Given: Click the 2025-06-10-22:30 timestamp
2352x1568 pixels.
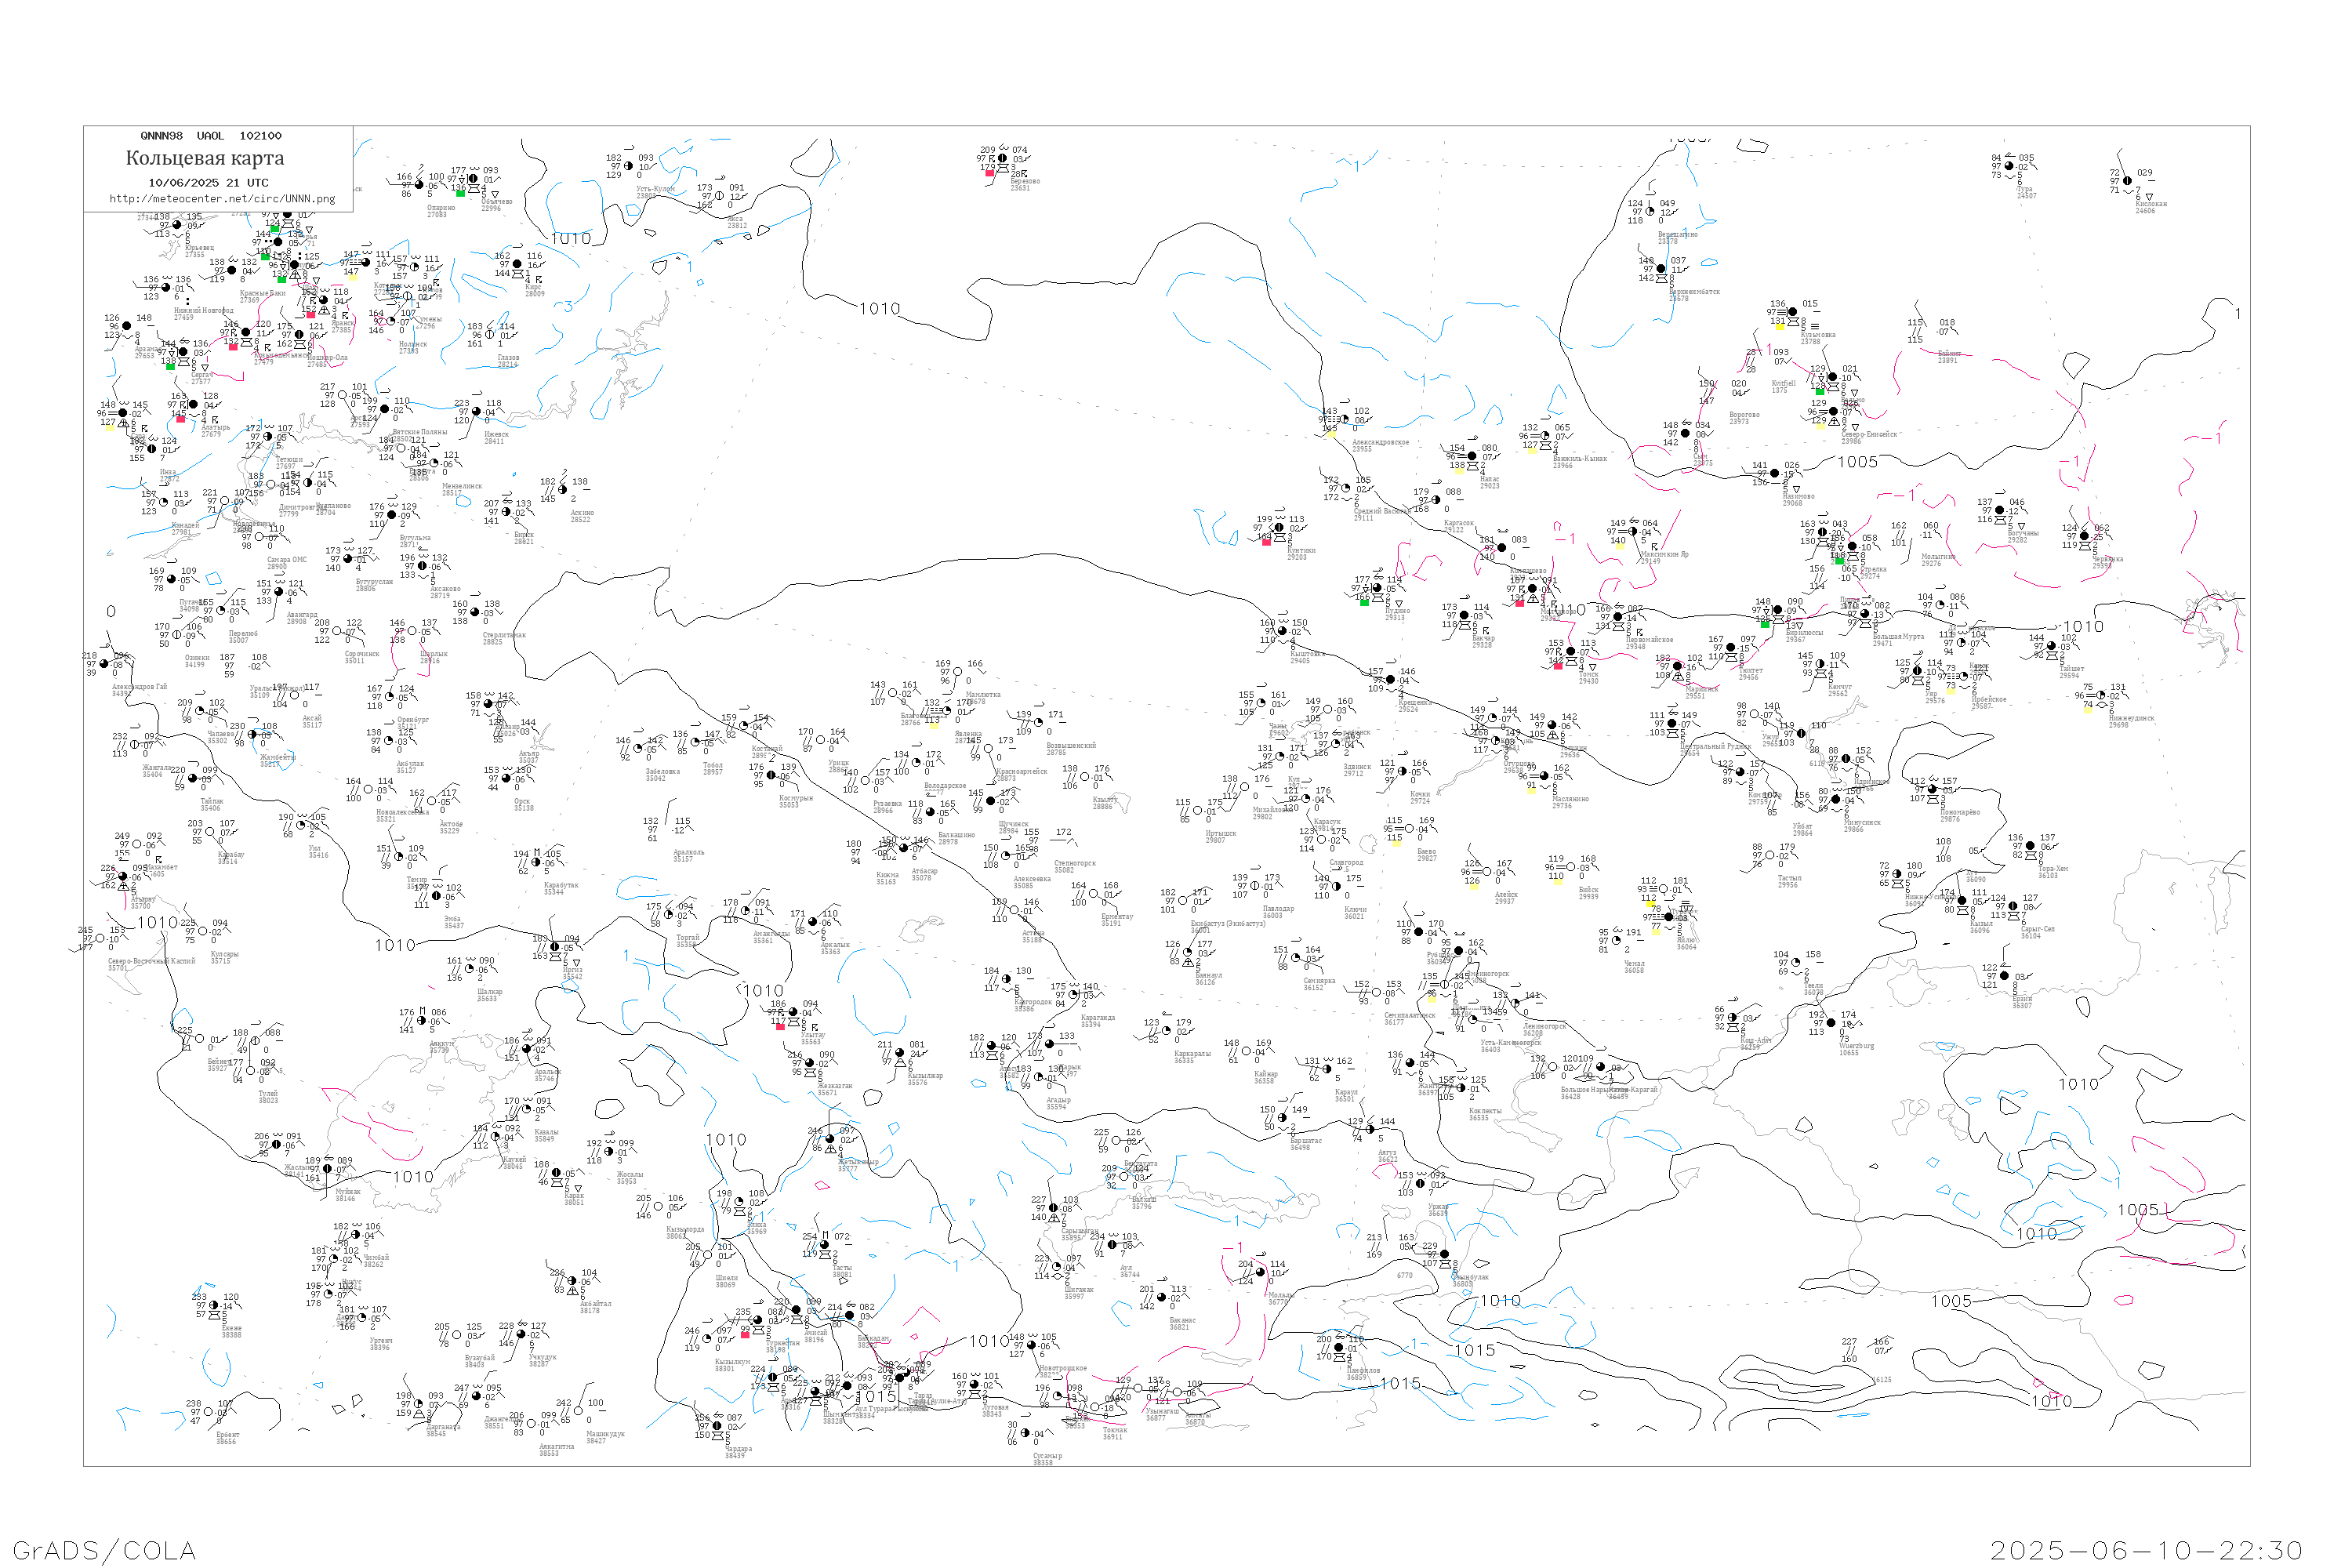Looking at the screenshot, I should click(2145, 1550).
